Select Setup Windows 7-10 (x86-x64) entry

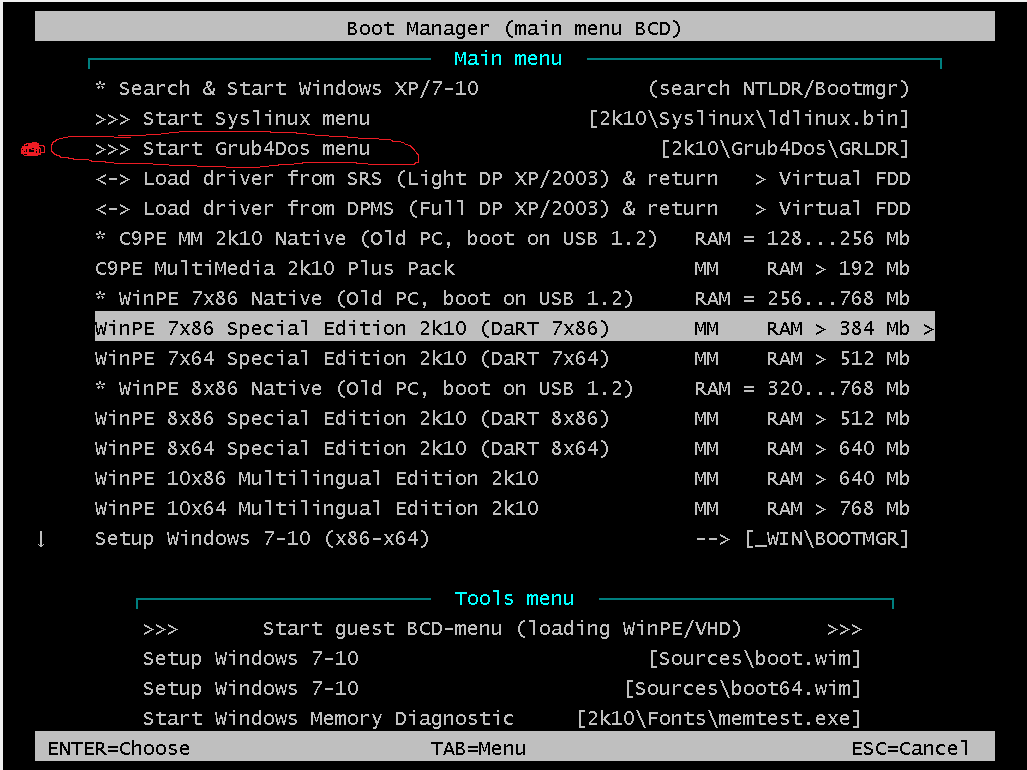262,539
